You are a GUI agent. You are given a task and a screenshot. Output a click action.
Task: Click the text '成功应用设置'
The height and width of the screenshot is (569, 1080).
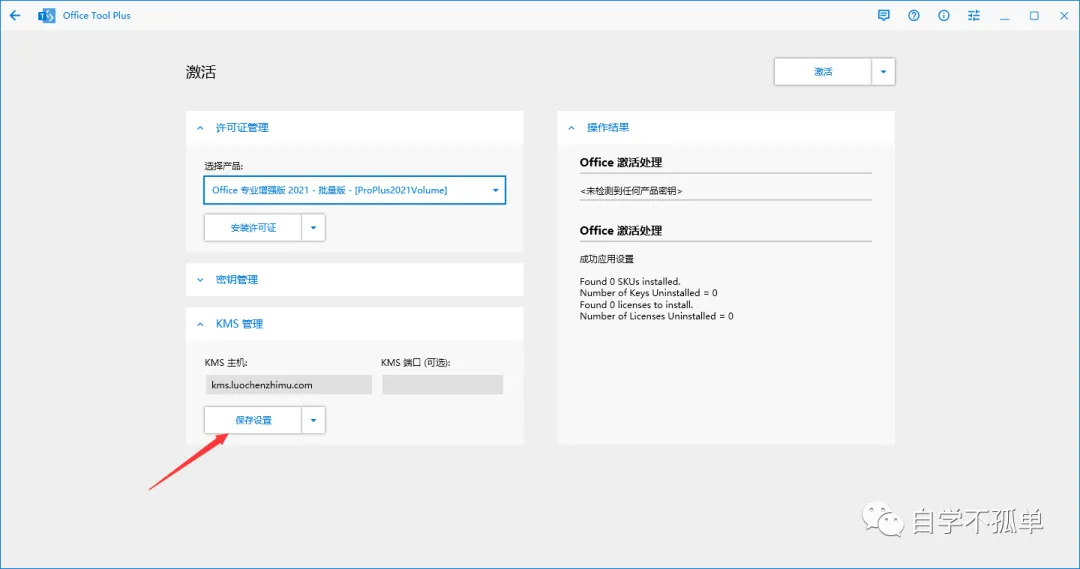point(606,259)
